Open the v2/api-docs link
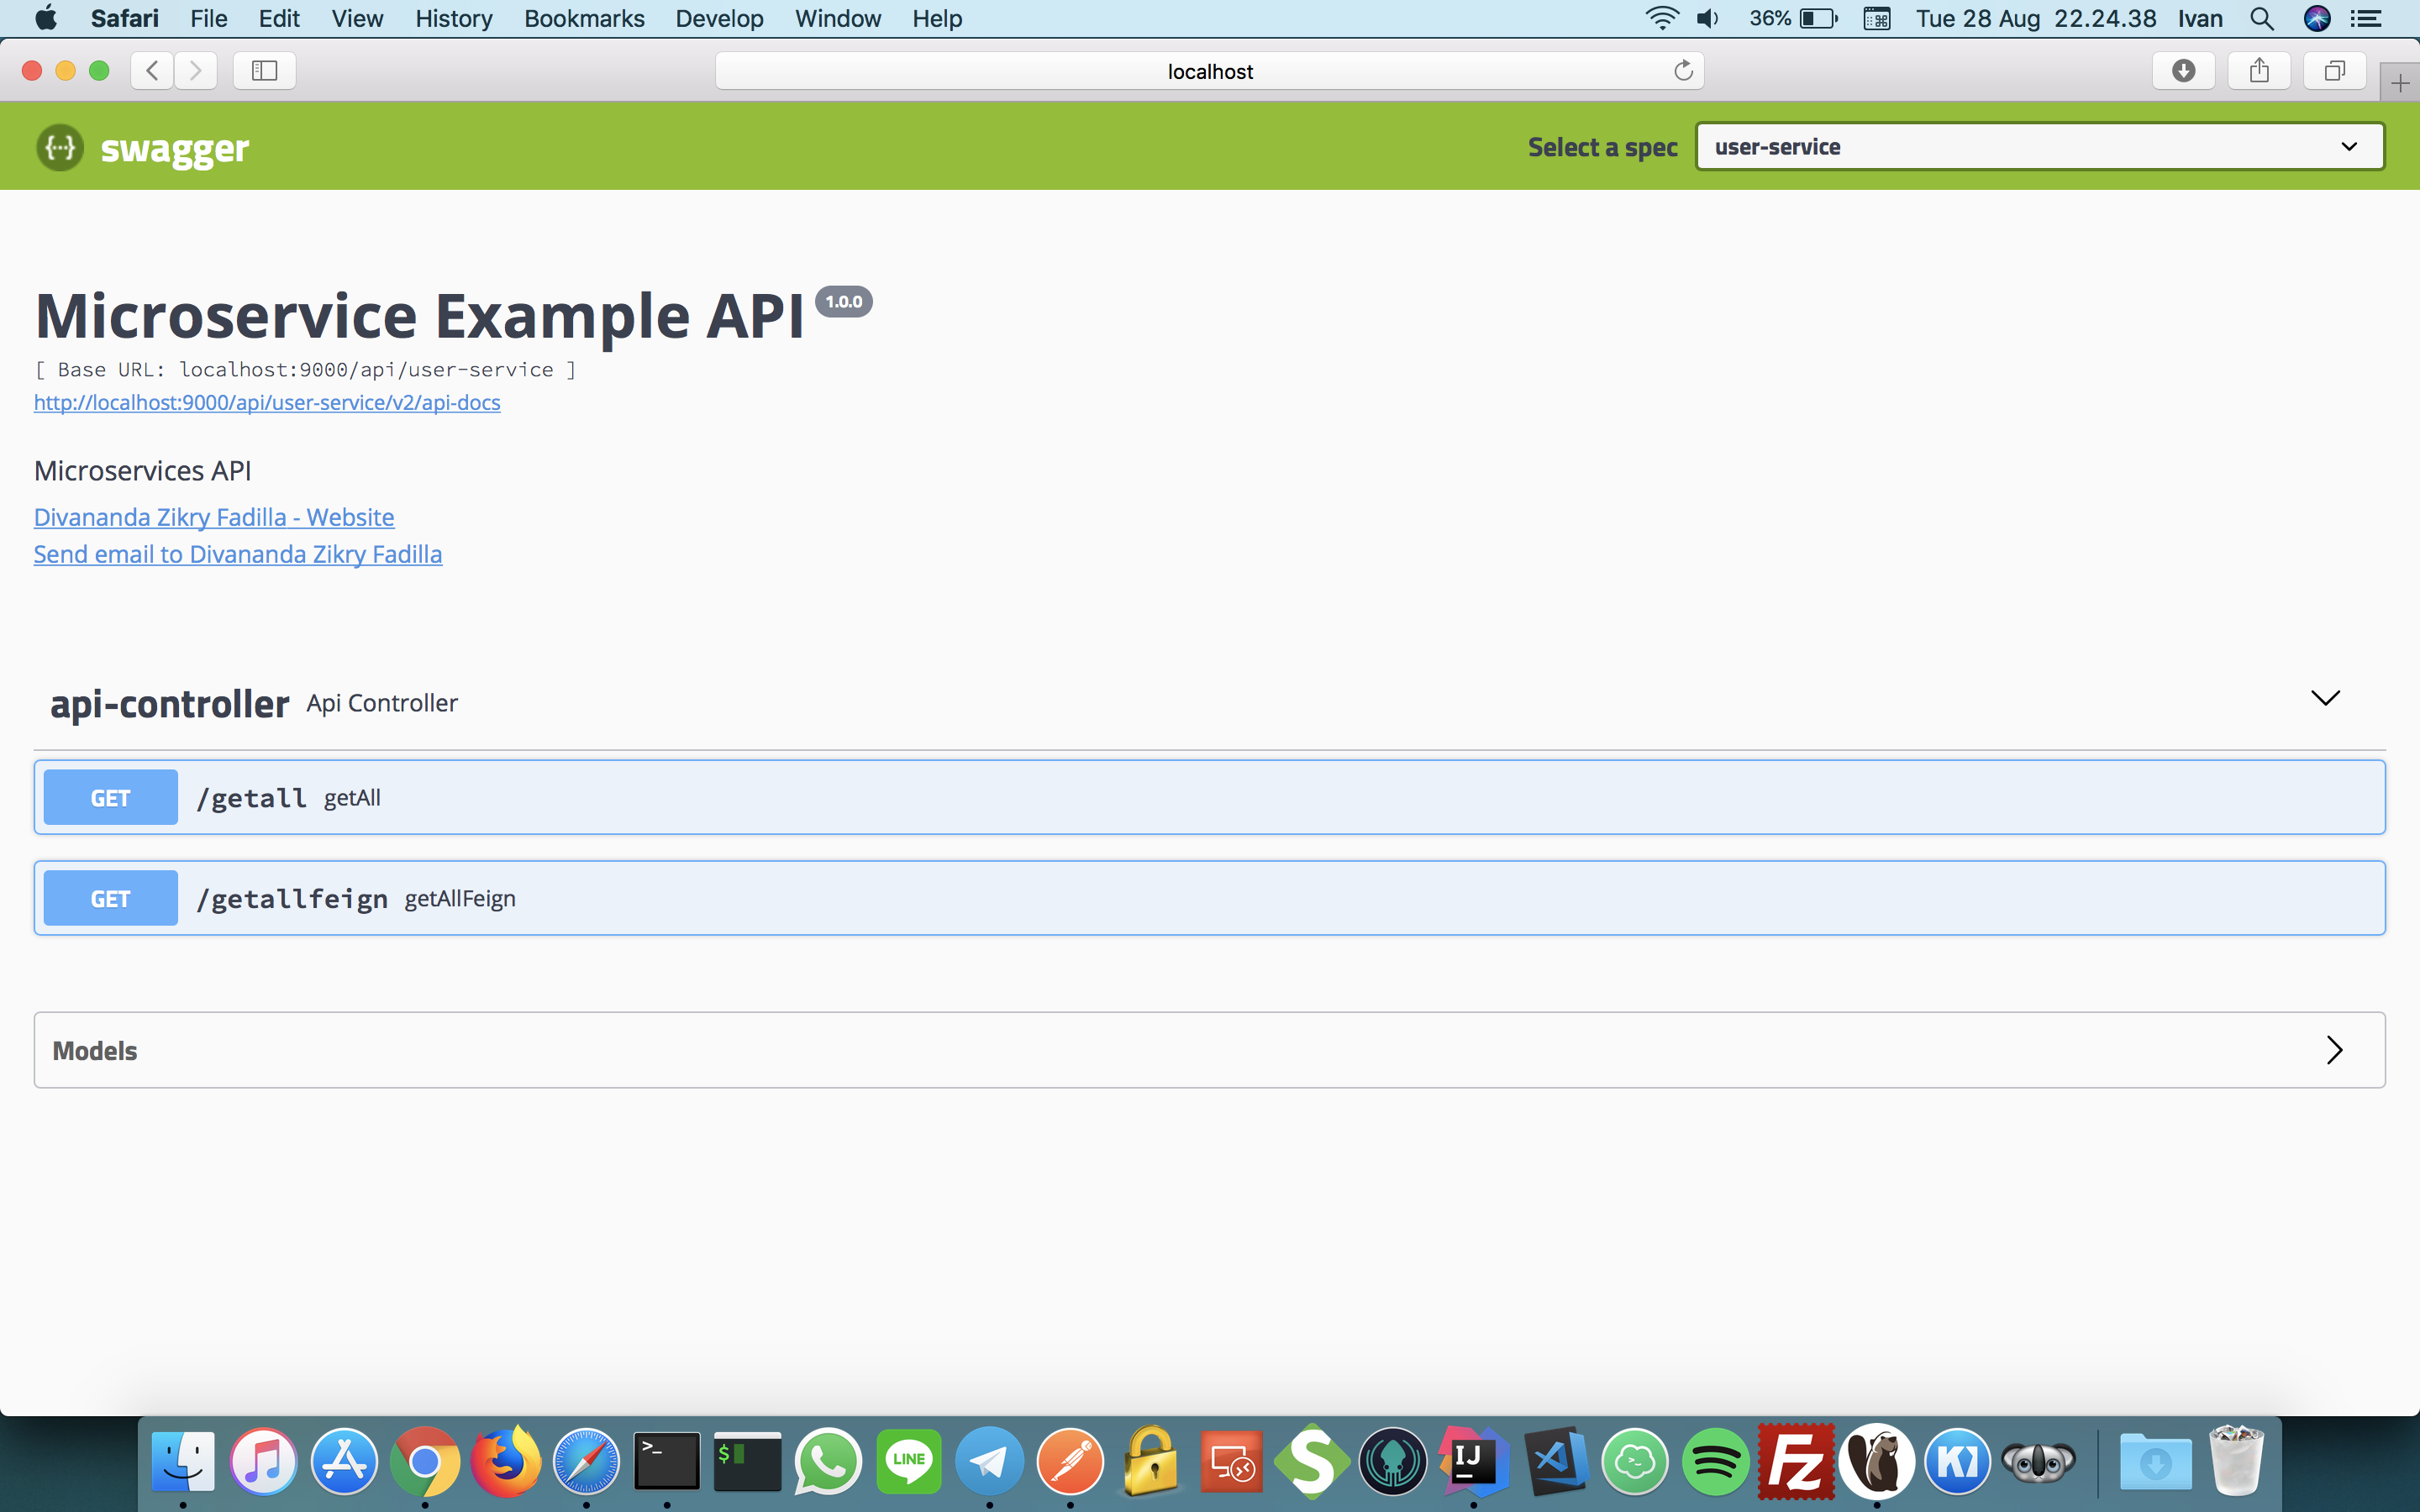The image size is (2420, 1512). (x=267, y=402)
